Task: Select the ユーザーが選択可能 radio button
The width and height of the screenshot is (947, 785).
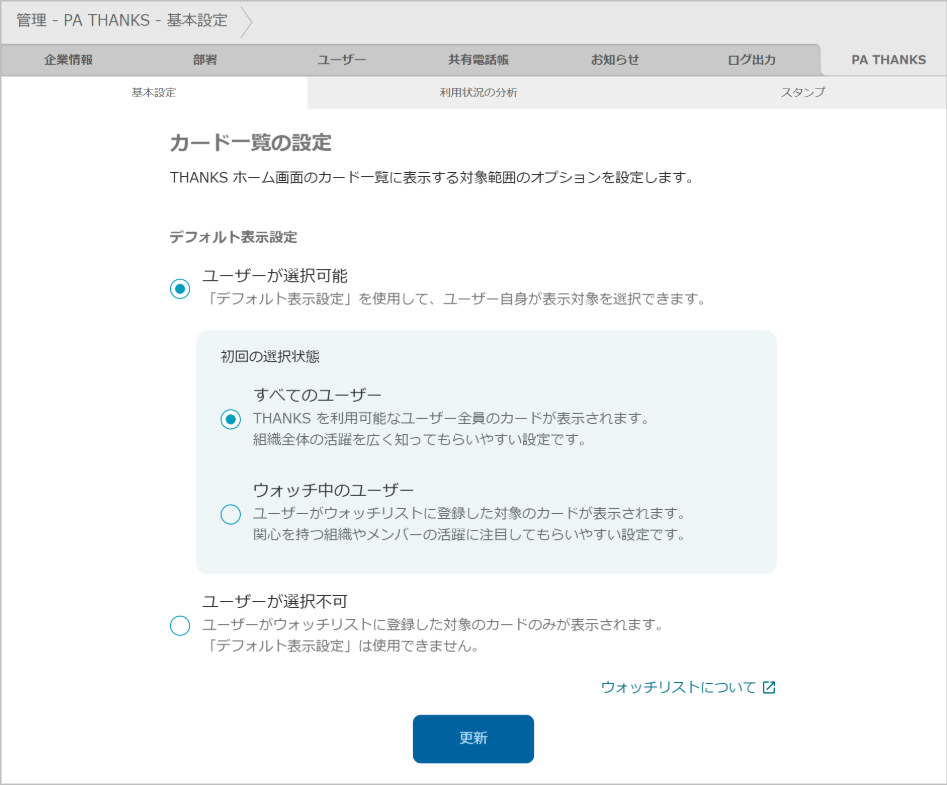Action: 178,289
